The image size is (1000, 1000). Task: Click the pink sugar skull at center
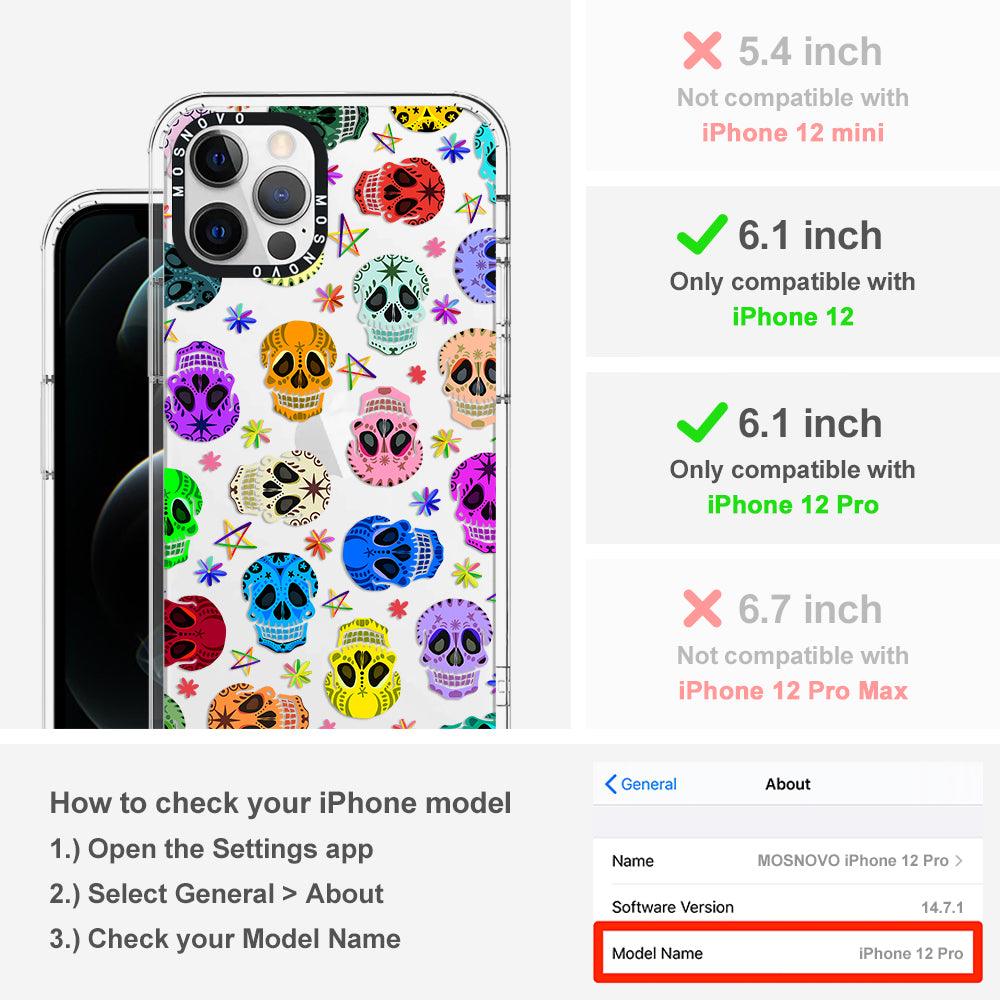[385, 436]
